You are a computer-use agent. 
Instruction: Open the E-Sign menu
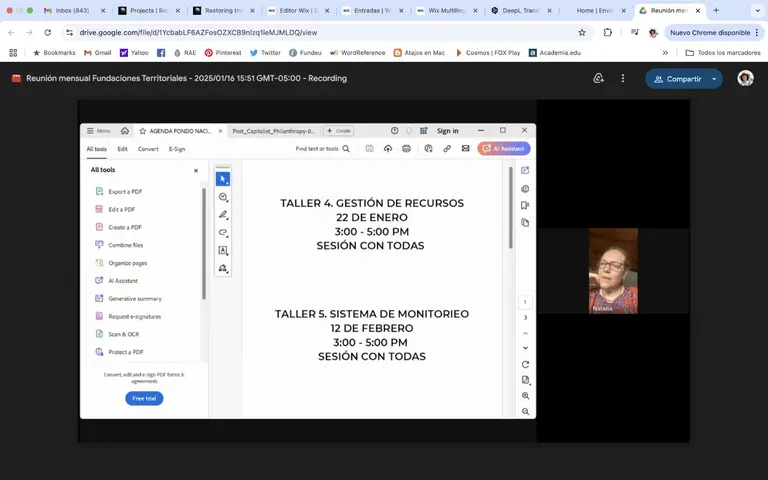coord(177,149)
